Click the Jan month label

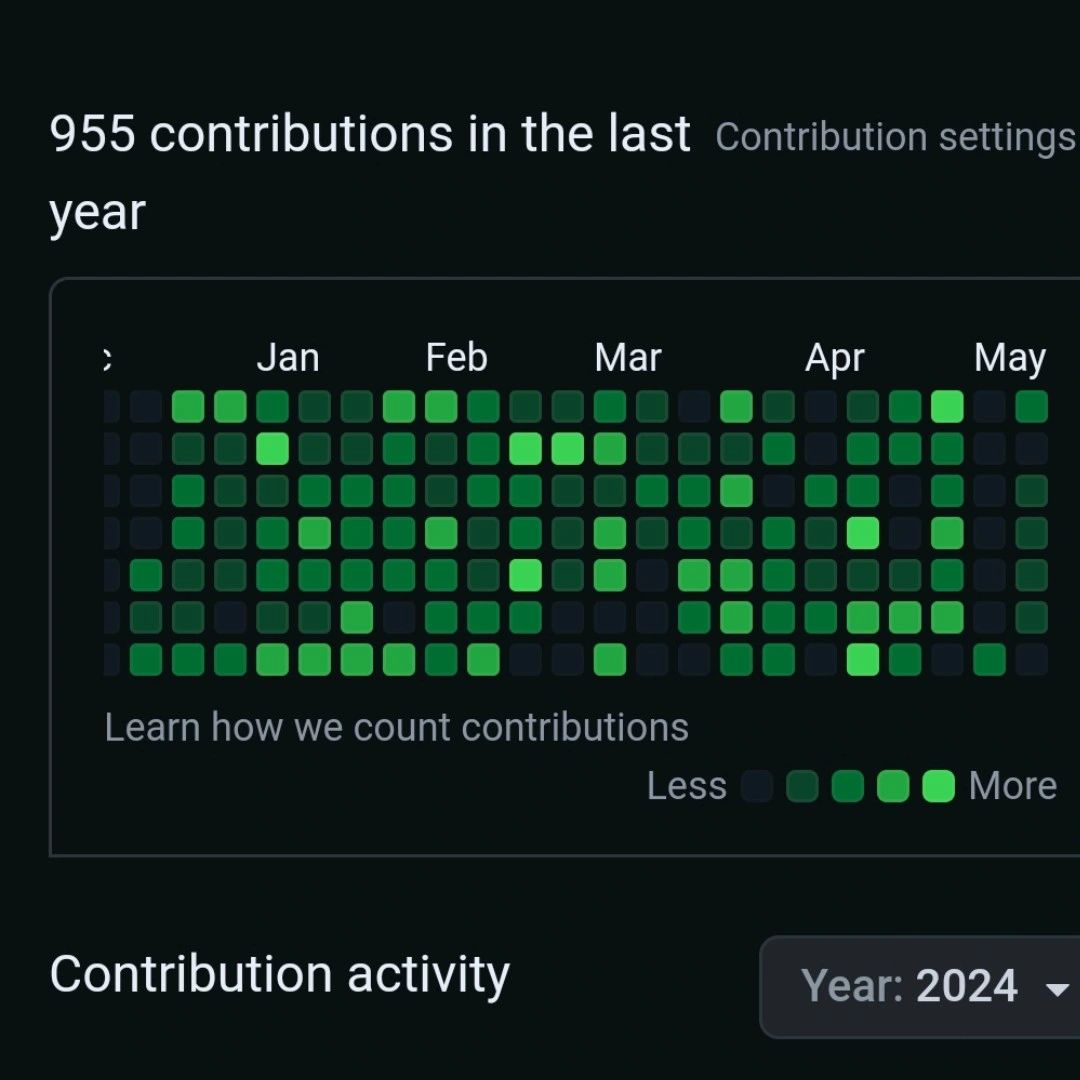[x=288, y=357]
